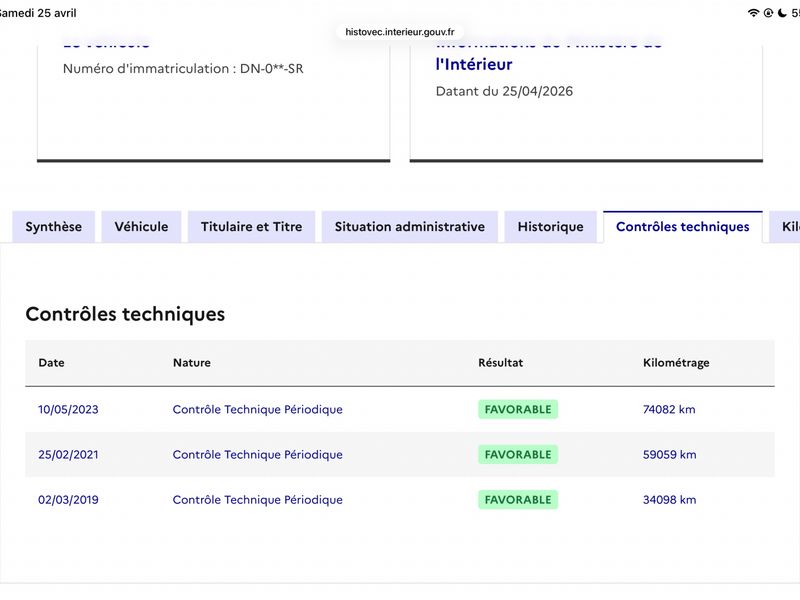The width and height of the screenshot is (800, 600).
Task: Click Contrôle Technique Périodique in the 02/03/2019 row
Action: point(257,500)
